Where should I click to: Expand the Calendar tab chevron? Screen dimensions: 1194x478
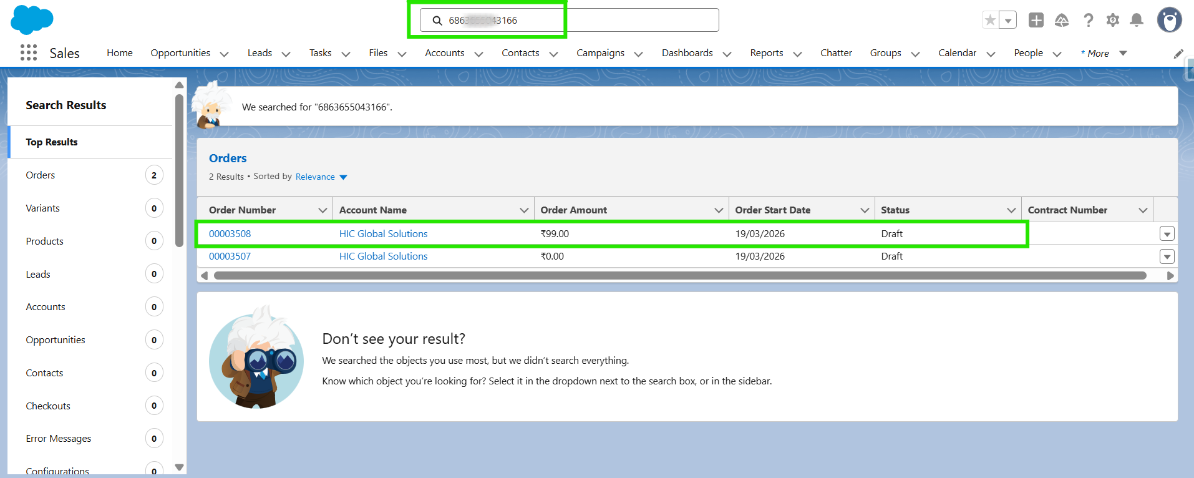(x=991, y=54)
